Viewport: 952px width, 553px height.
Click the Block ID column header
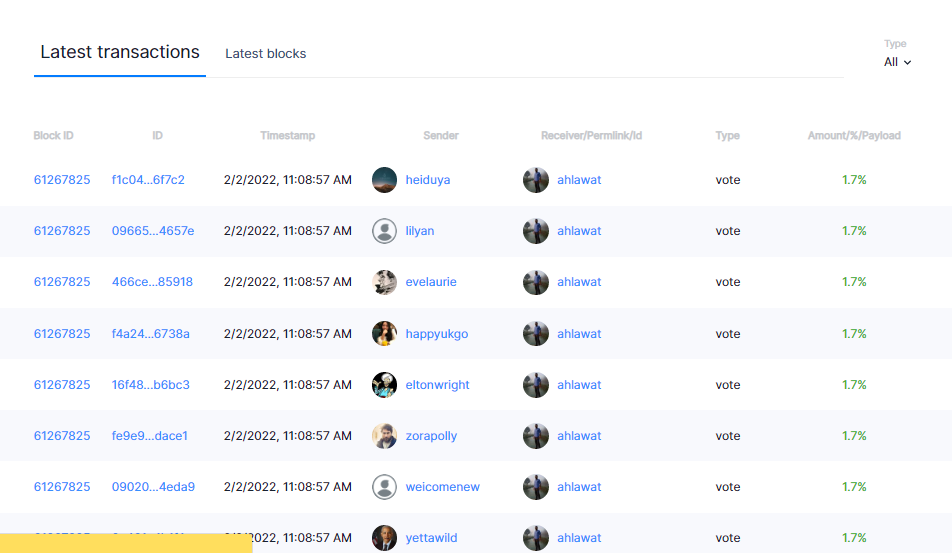point(53,135)
